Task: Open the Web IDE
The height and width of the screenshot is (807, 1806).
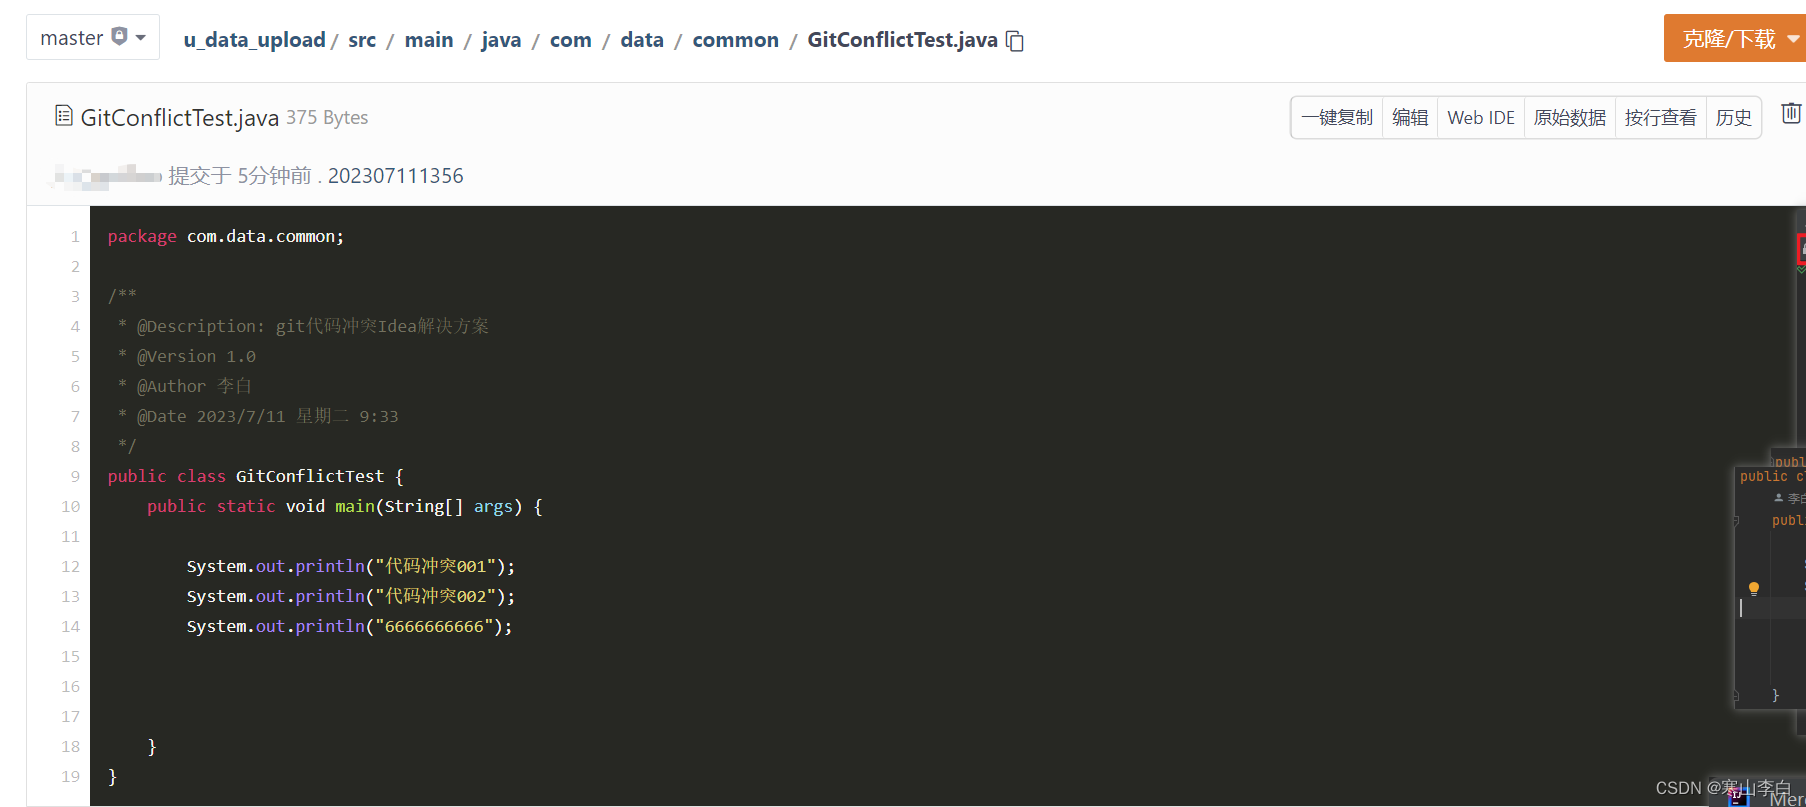Action: [1481, 118]
